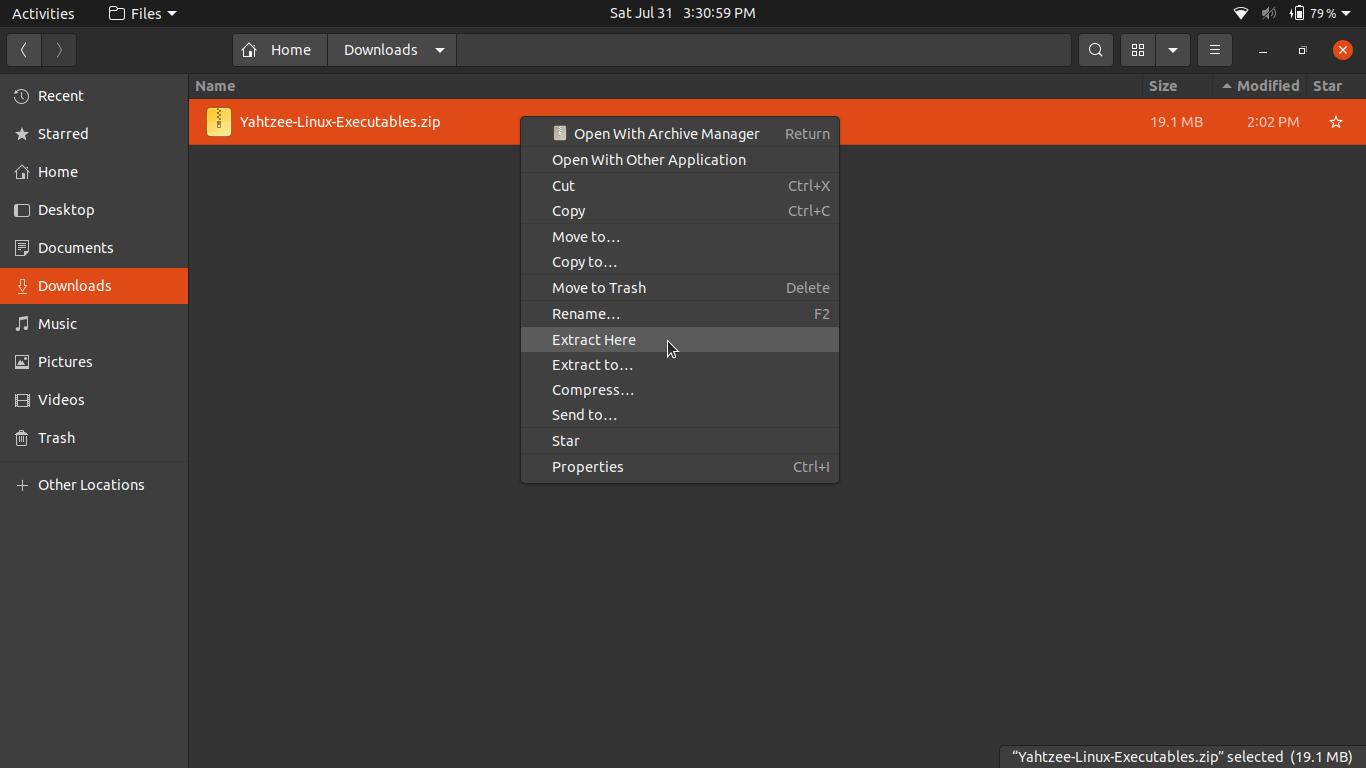This screenshot has height=768, width=1366.
Task: Open the hamburger main menu button
Action: click(x=1214, y=50)
